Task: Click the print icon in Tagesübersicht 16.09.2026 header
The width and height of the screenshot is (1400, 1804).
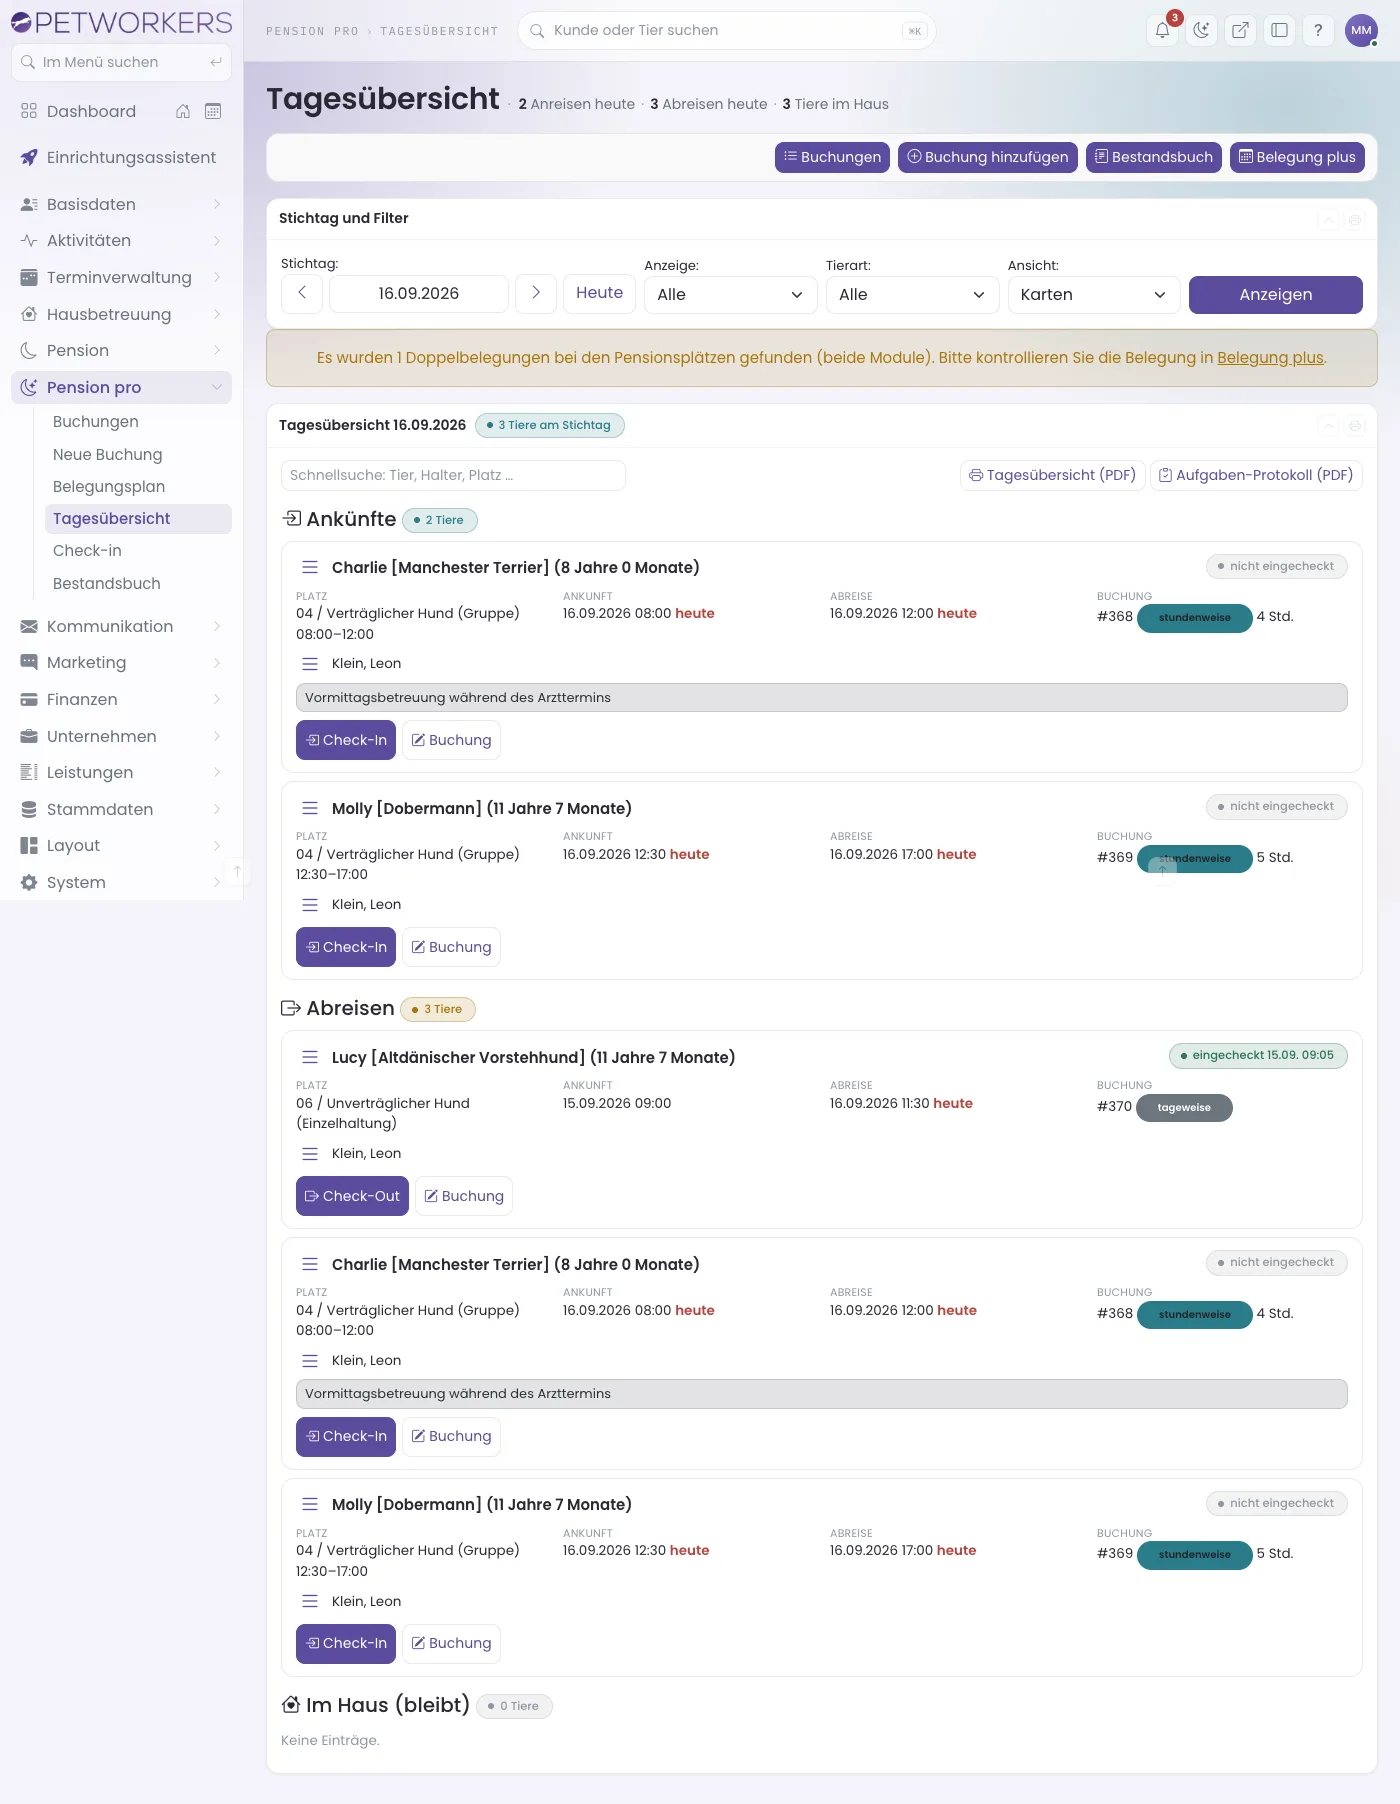Action: (x=1355, y=426)
